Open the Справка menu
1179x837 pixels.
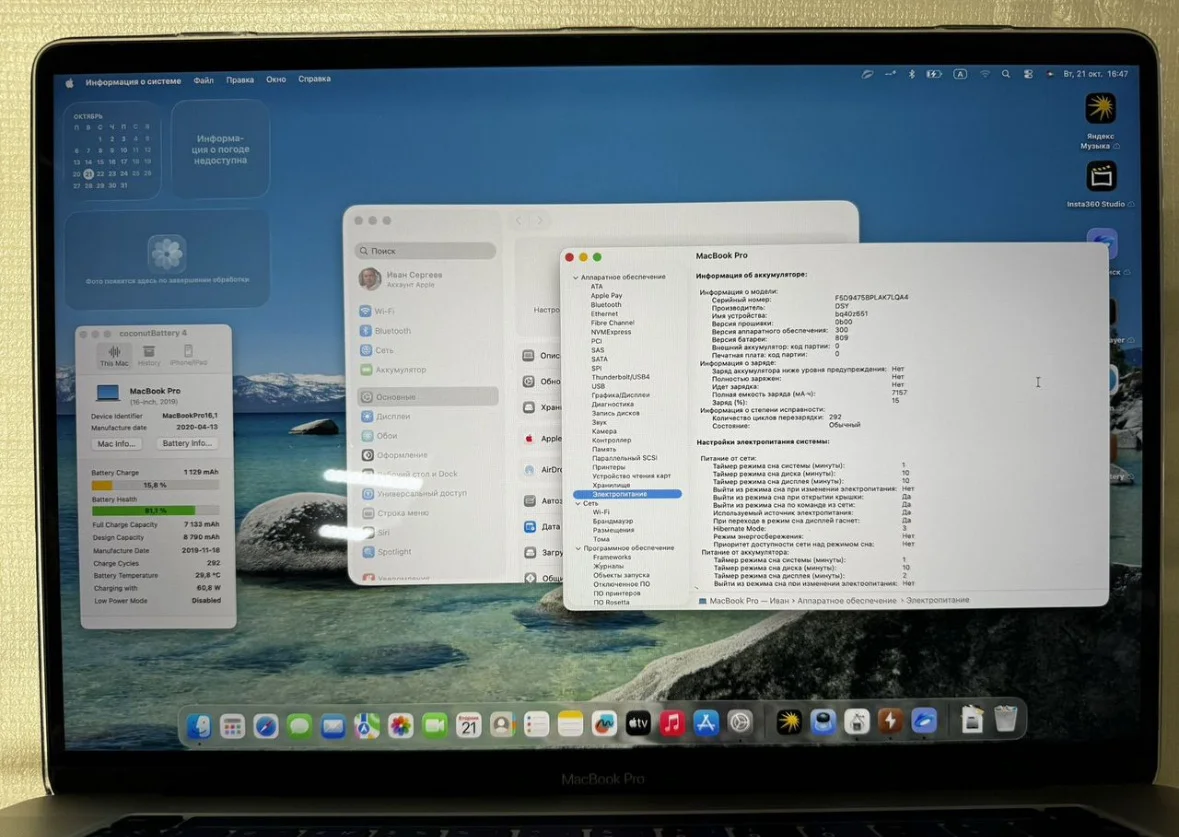click(x=314, y=78)
